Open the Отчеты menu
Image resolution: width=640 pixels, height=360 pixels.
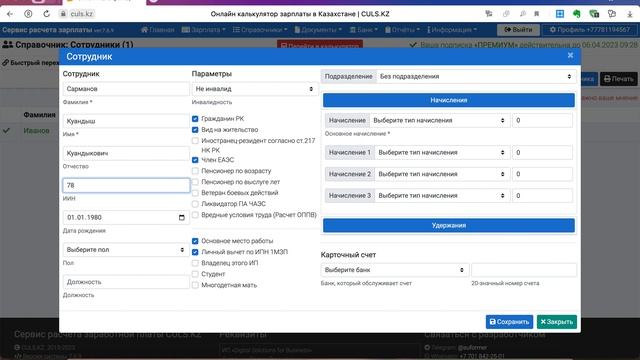click(402, 30)
